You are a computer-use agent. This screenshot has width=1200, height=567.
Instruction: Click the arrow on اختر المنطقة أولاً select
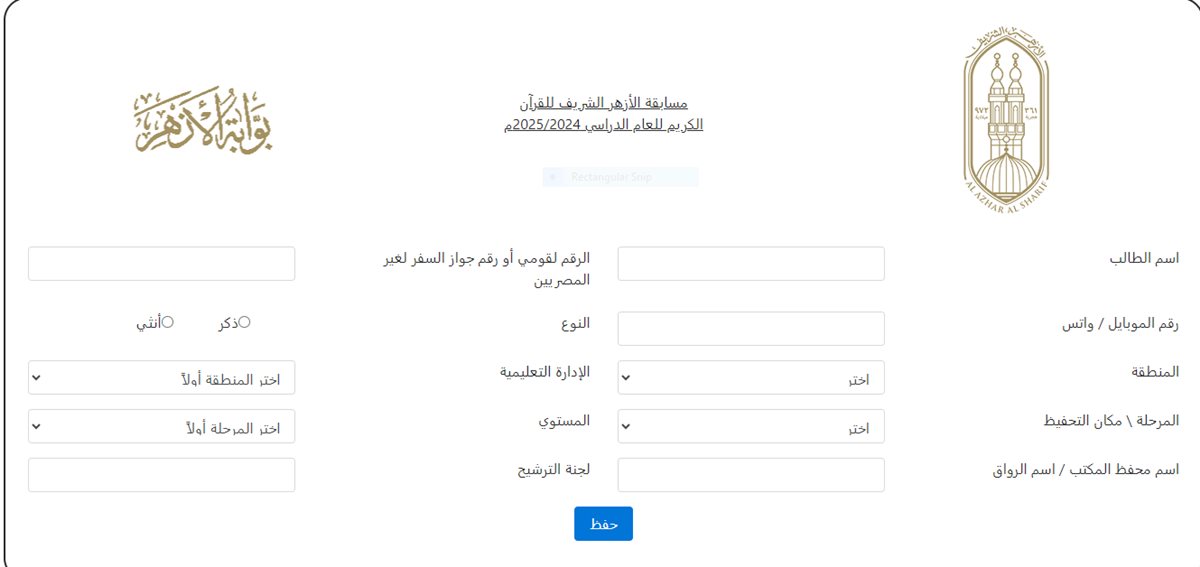[x=37, y=378]
